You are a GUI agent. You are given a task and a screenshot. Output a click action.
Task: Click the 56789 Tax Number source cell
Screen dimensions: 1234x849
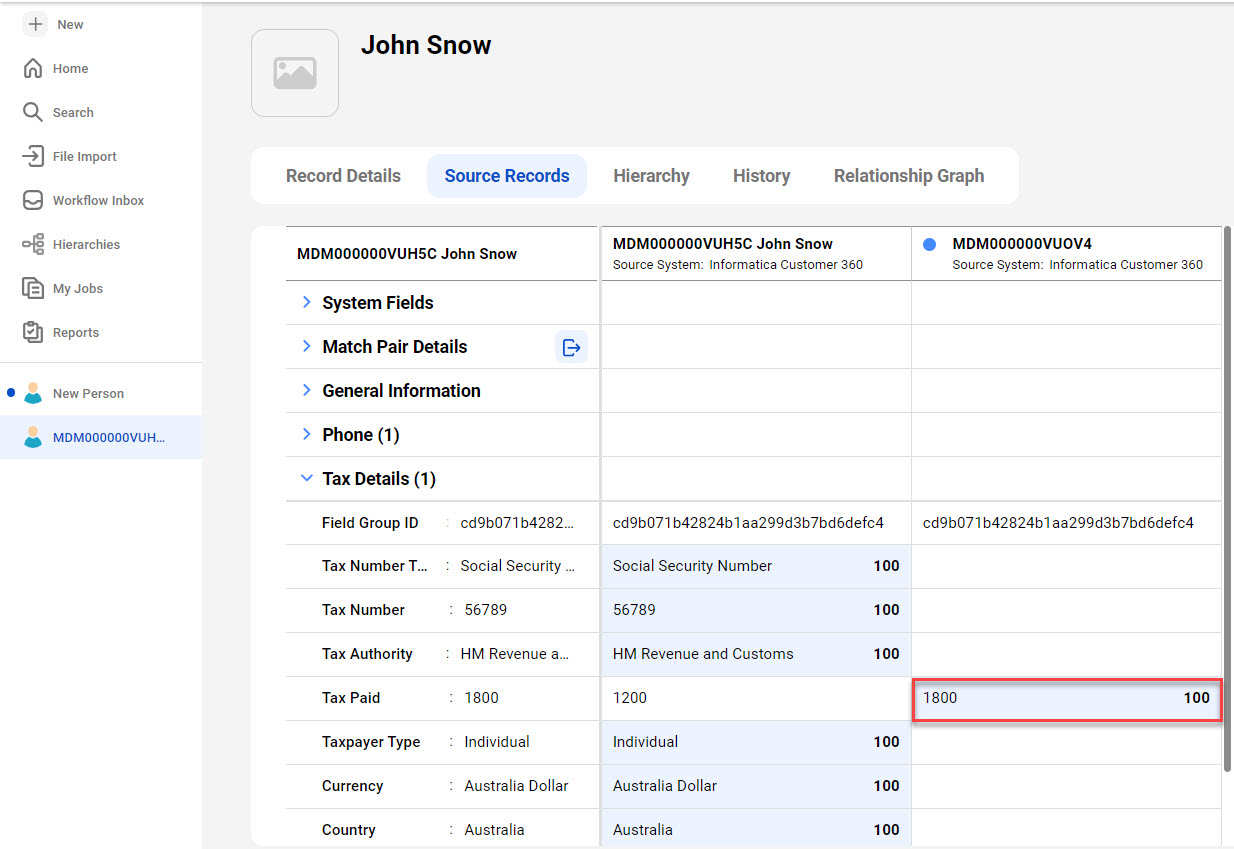click(755, 610)
